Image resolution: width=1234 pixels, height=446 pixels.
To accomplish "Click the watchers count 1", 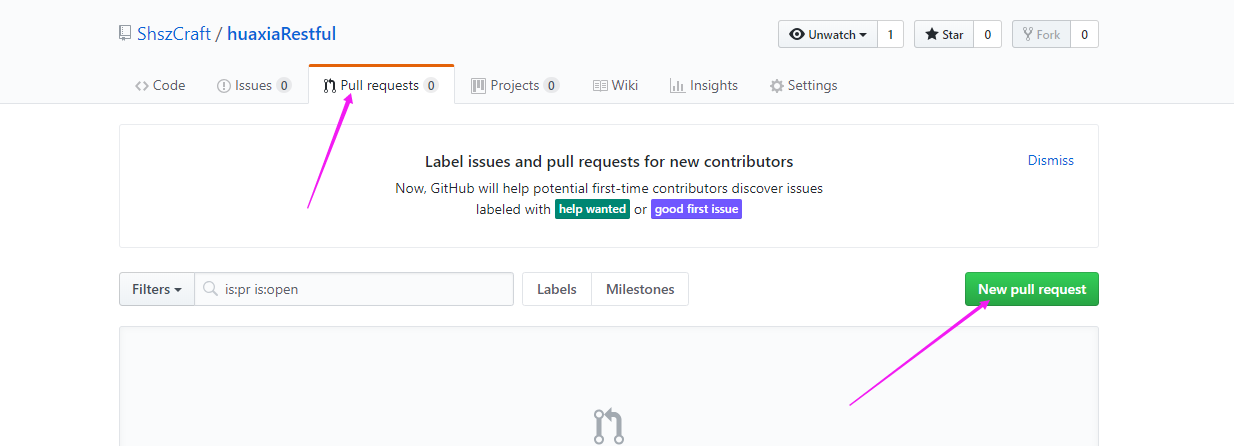I will pos(891,34).
